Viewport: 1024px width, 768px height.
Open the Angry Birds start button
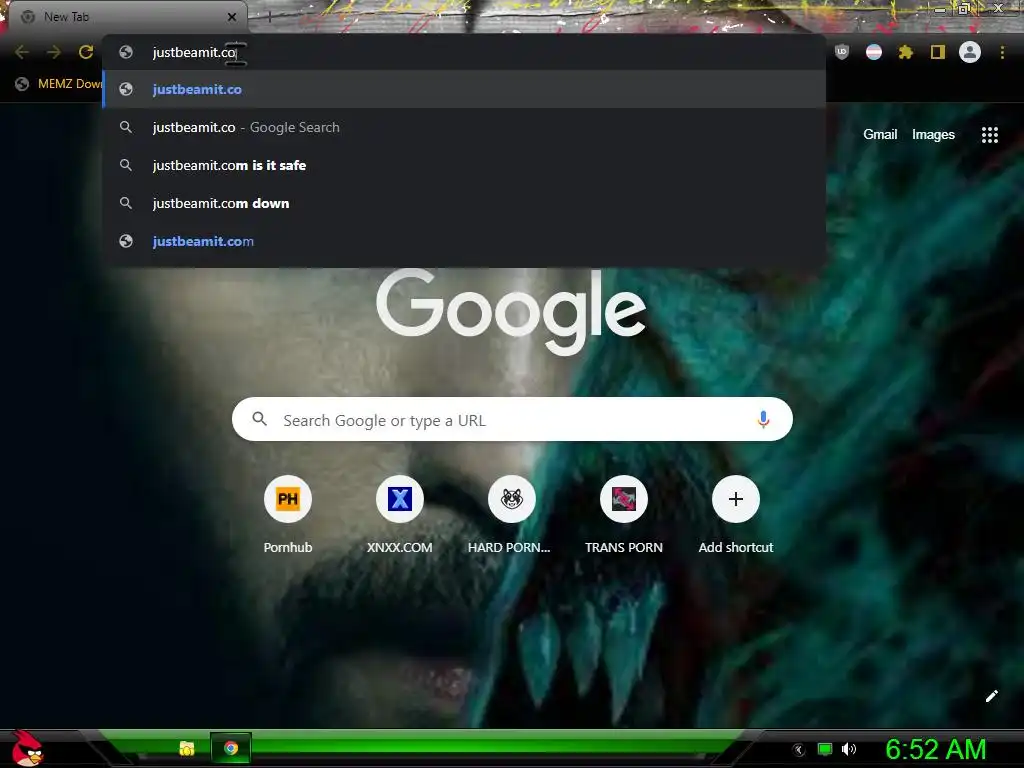[27, 748]
